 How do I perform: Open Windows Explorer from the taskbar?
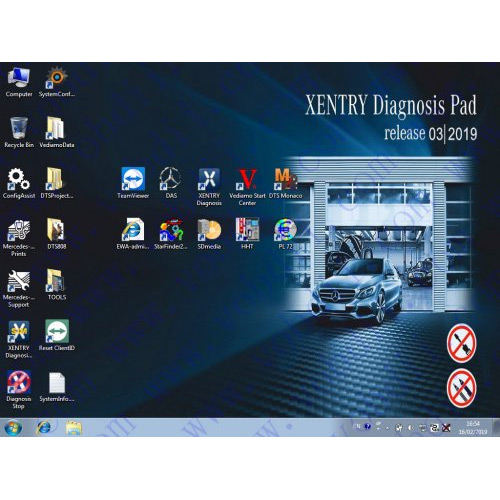click(x=74, y=428)
